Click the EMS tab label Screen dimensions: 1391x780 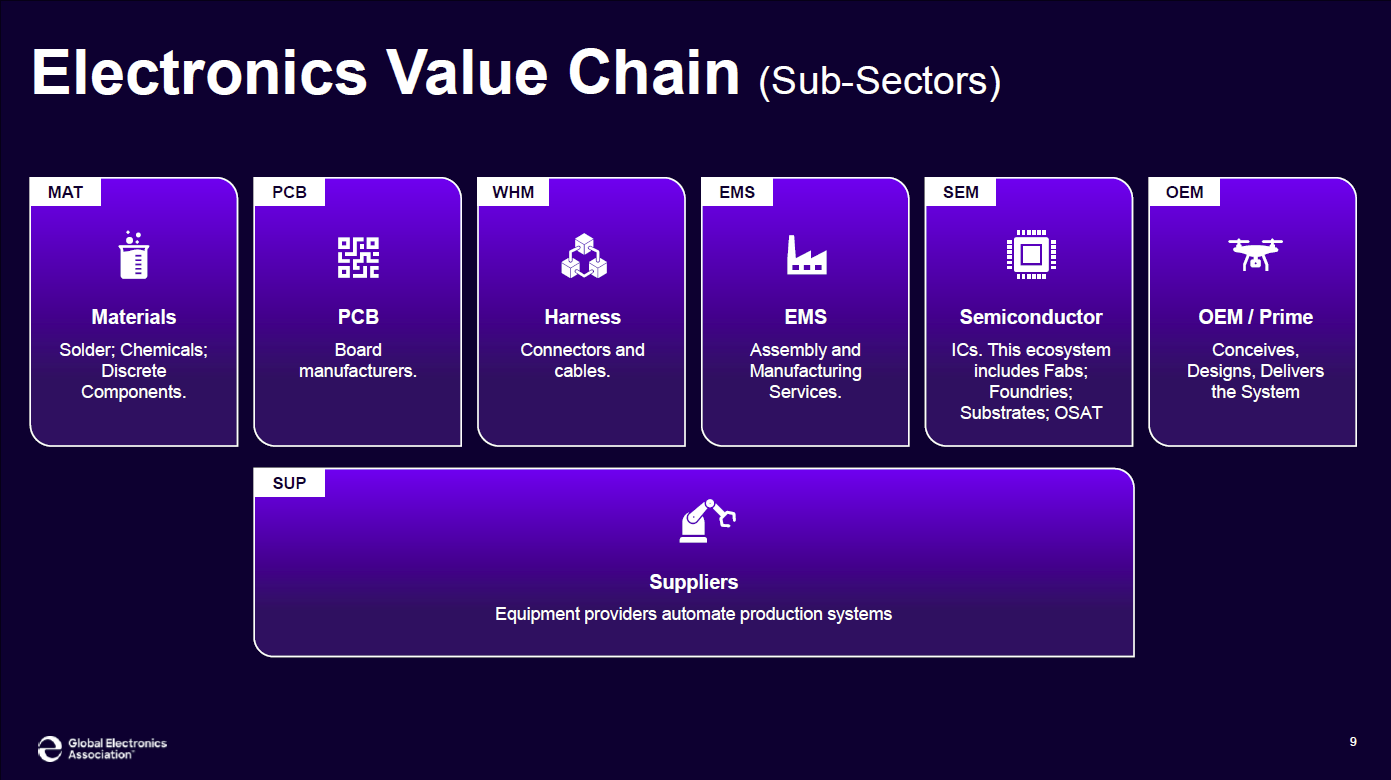click(737, 192)
